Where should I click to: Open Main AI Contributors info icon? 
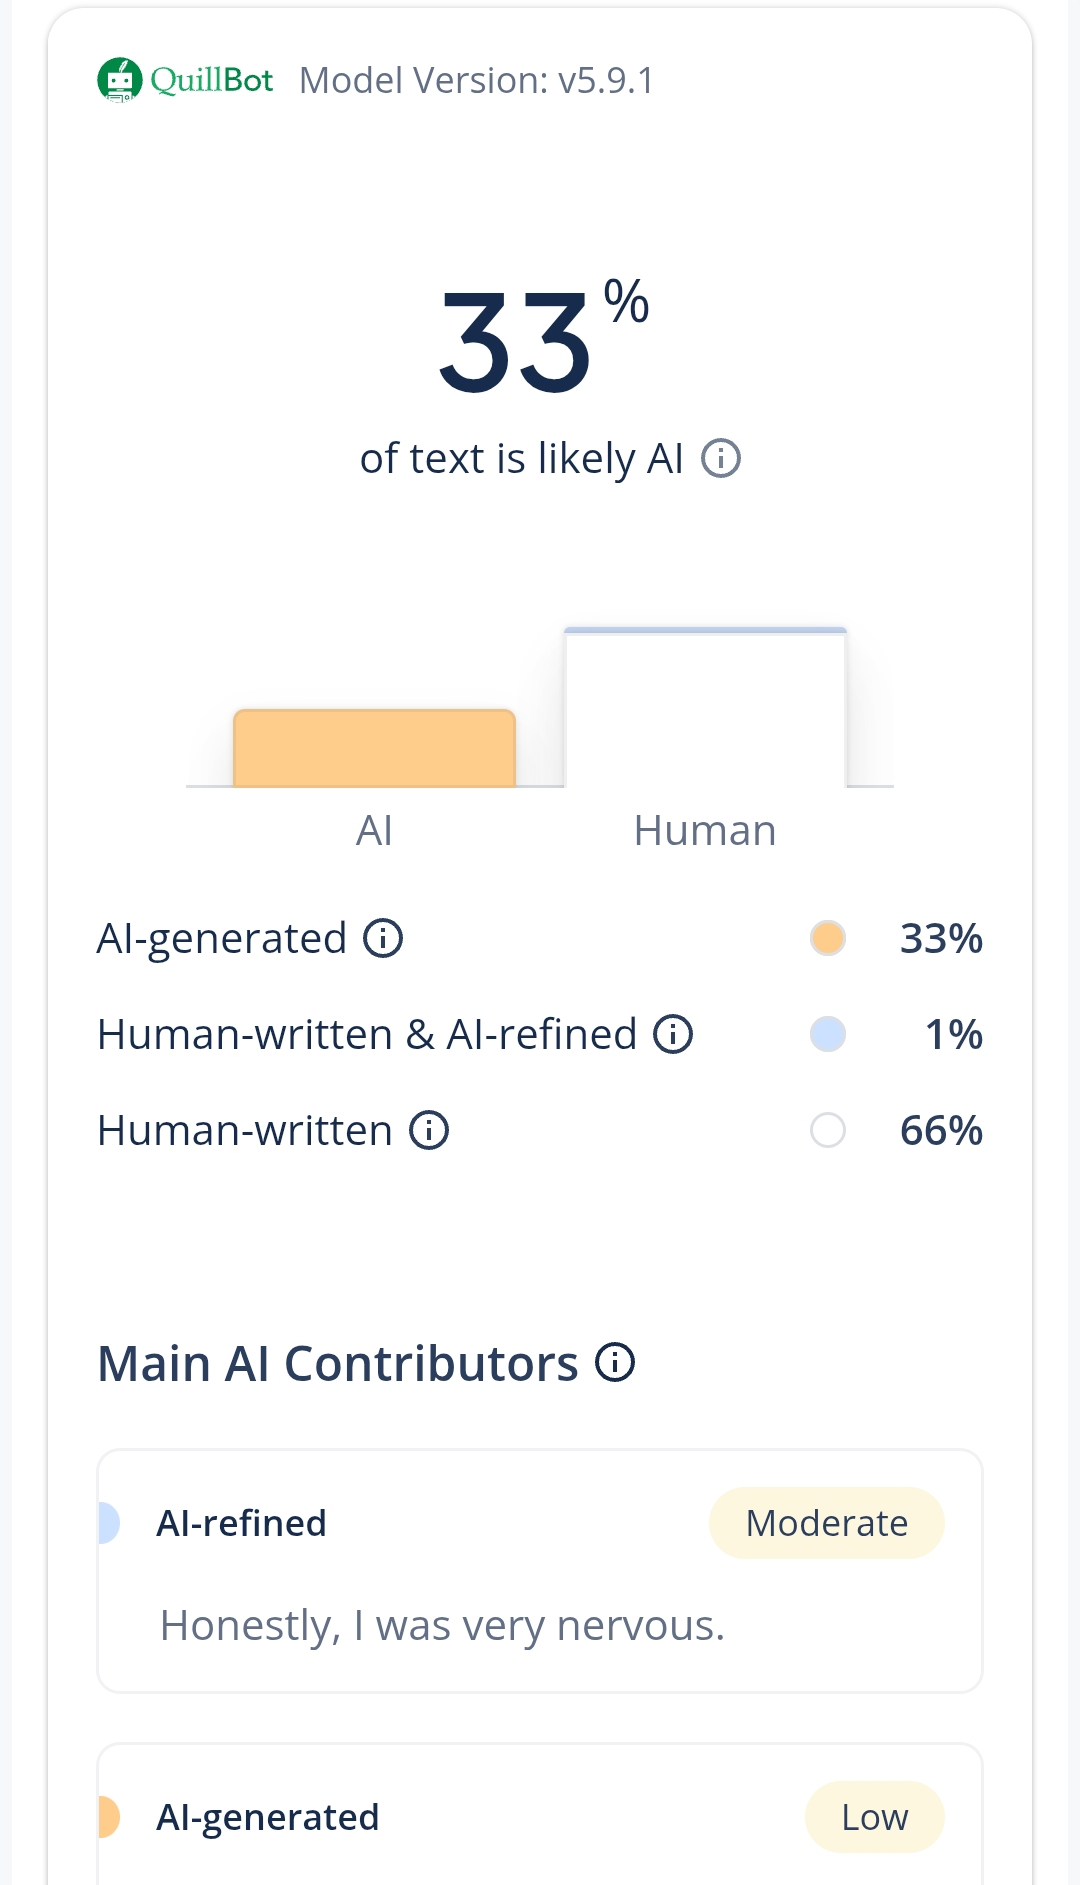615,1363
